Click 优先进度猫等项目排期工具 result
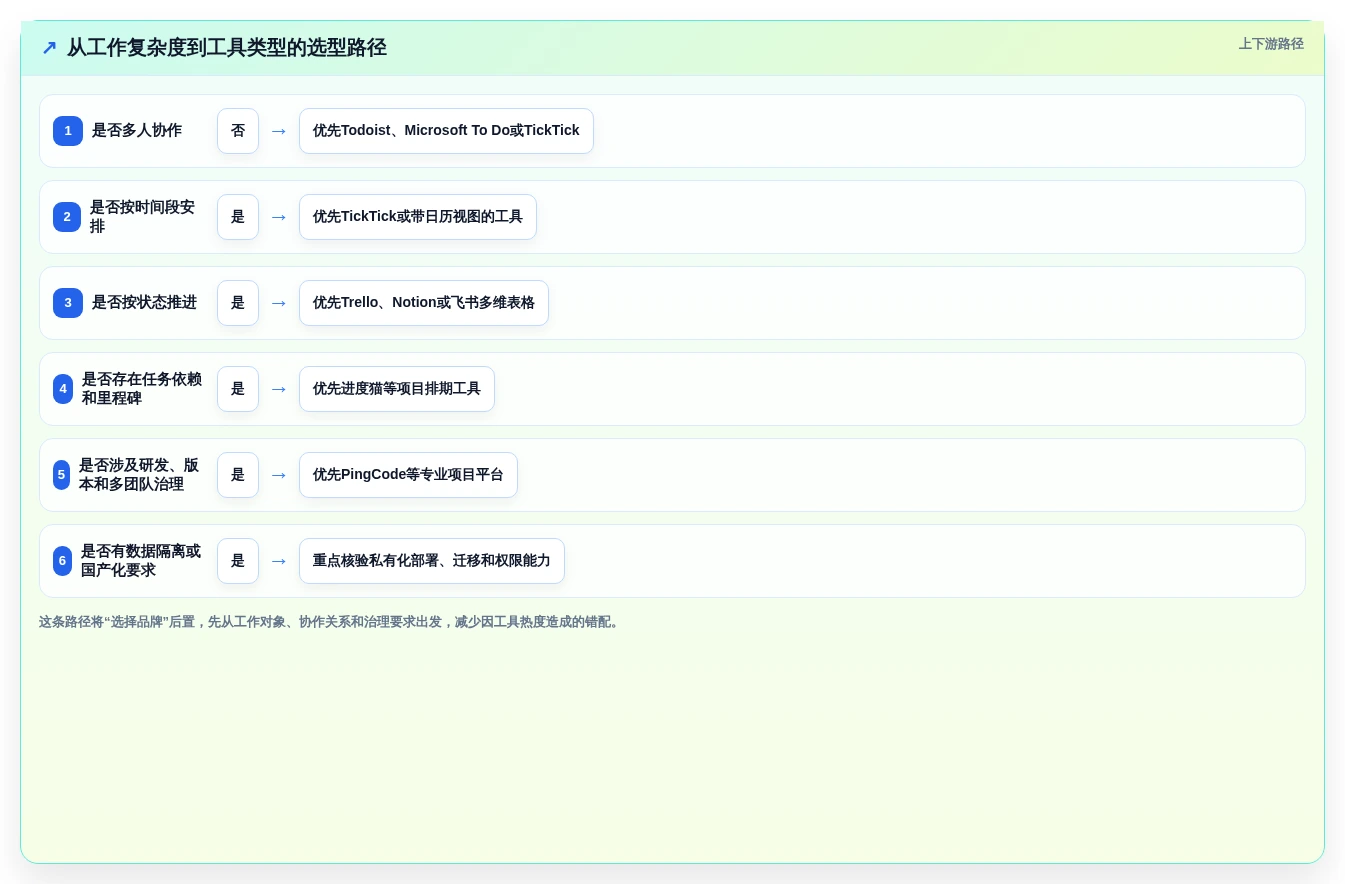This screenshot has width=1345, height=884. [397, 389]
